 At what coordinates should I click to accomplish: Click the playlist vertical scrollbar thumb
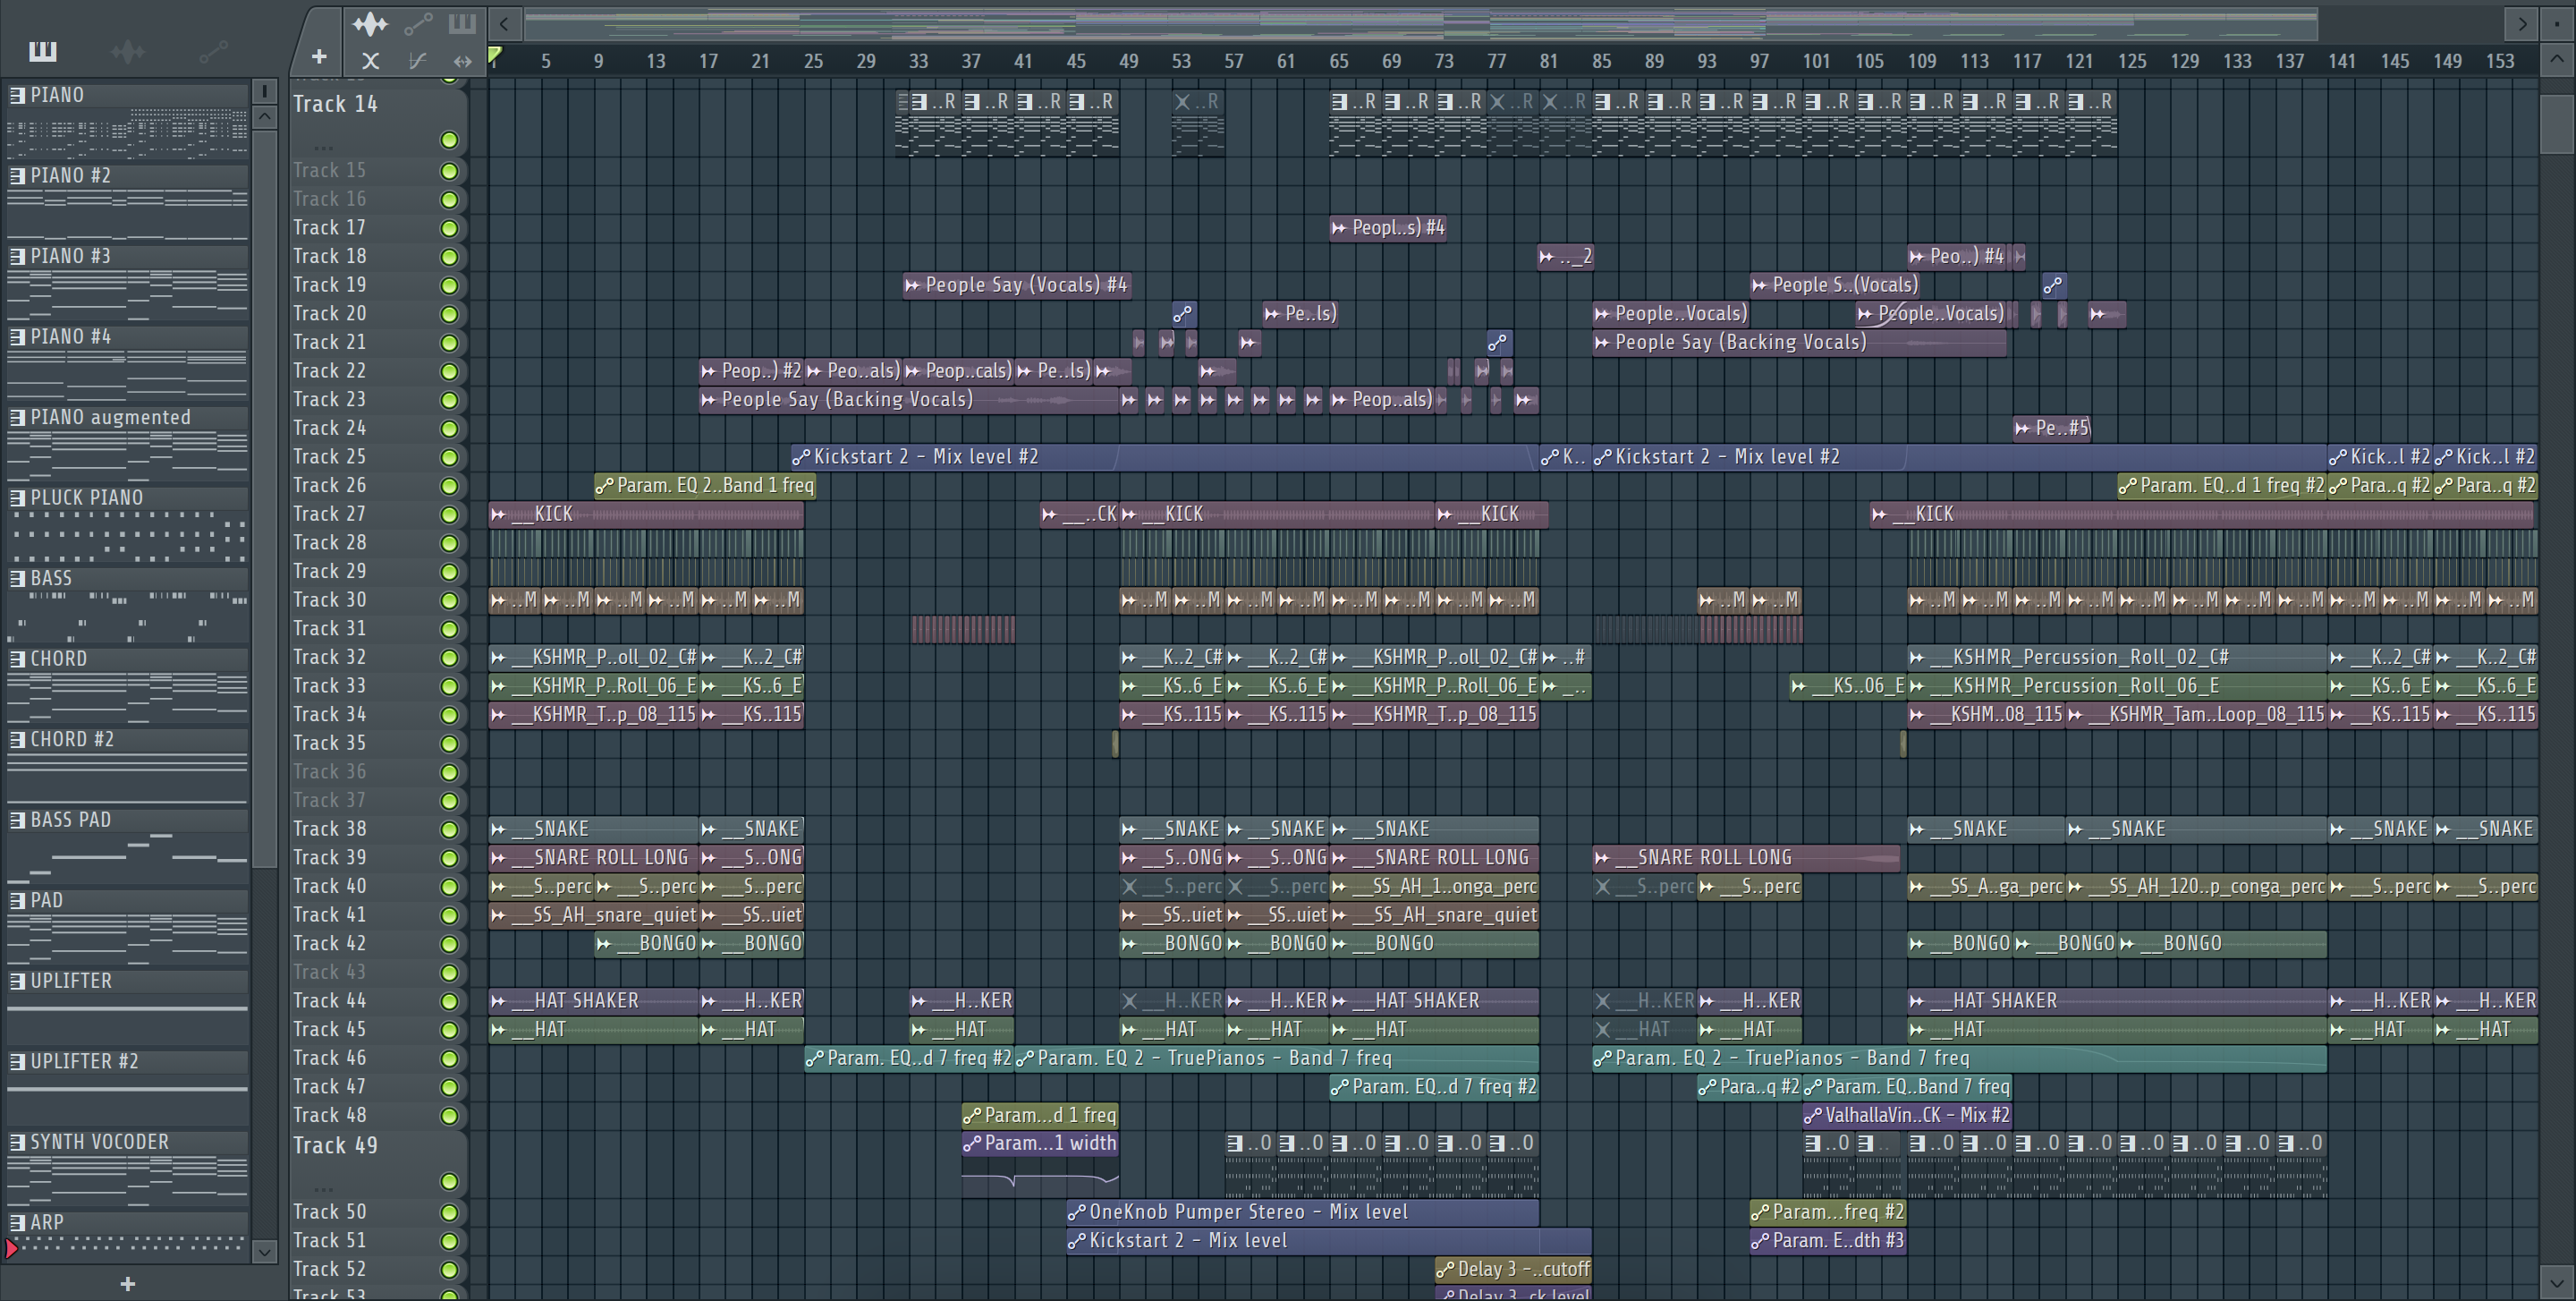point(2556,124)
